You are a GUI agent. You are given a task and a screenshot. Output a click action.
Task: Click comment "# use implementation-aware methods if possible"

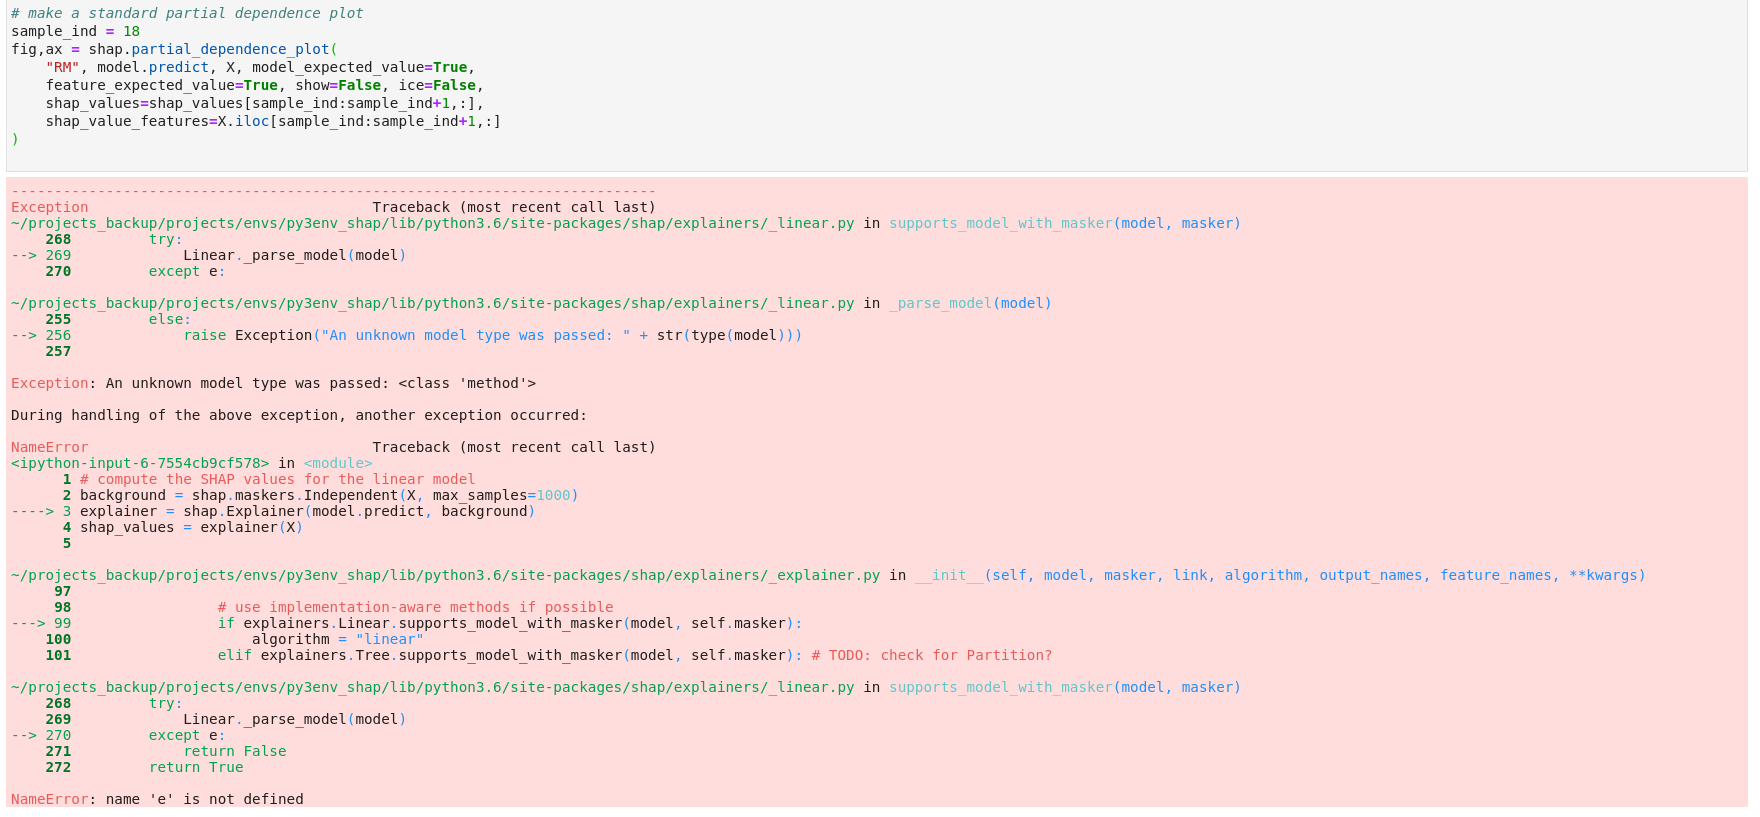[x=415, y=607]
